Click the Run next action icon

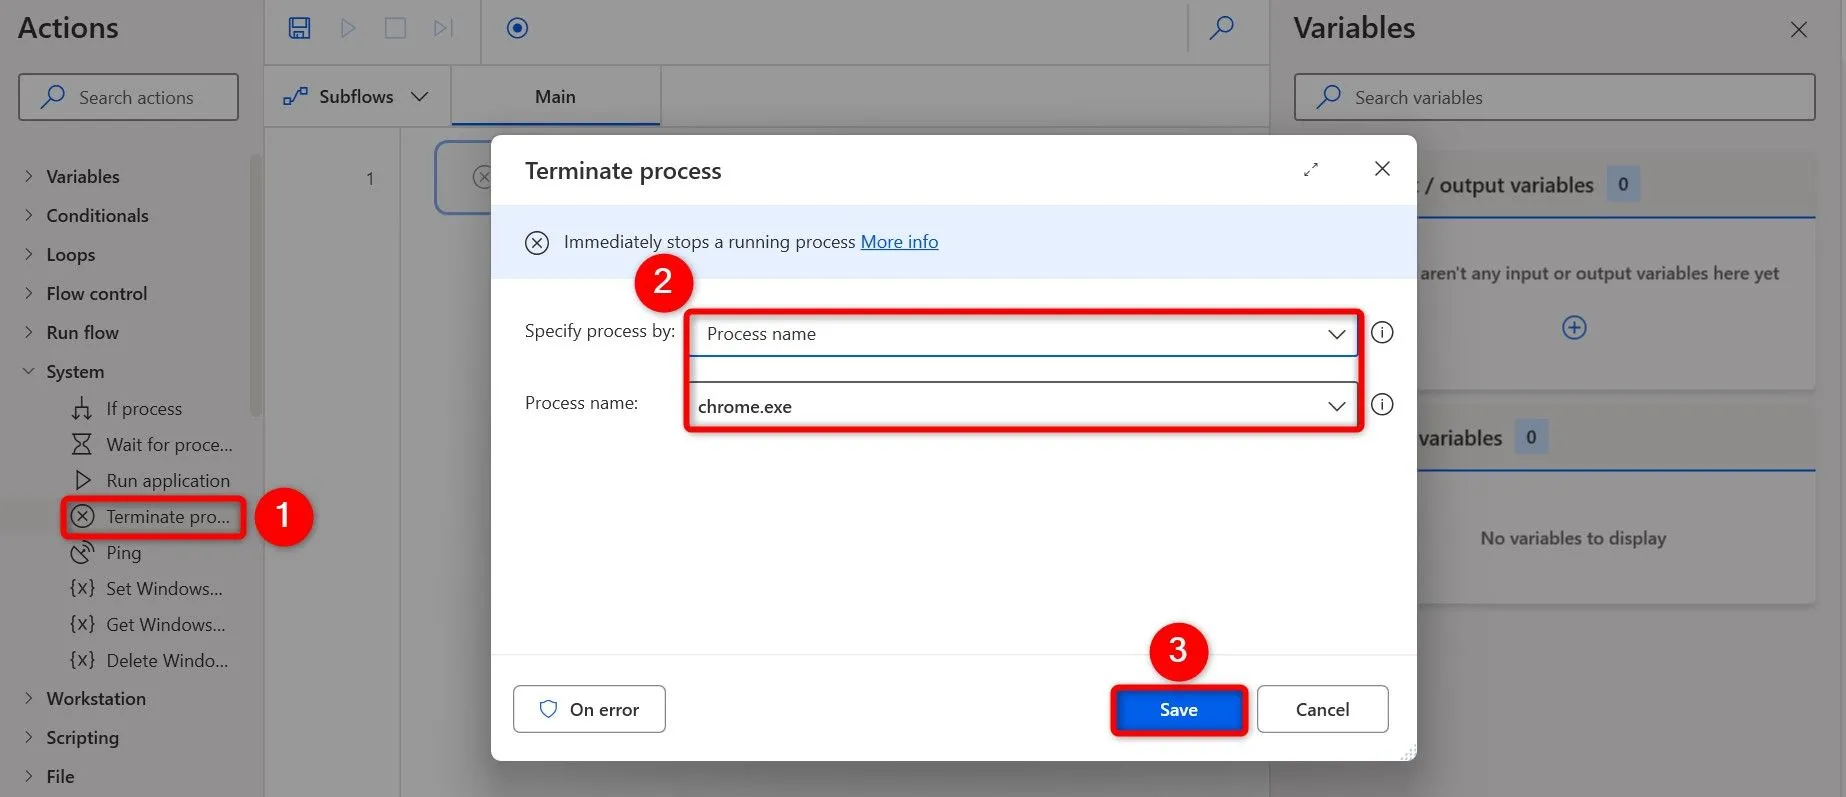click(443, 28)
